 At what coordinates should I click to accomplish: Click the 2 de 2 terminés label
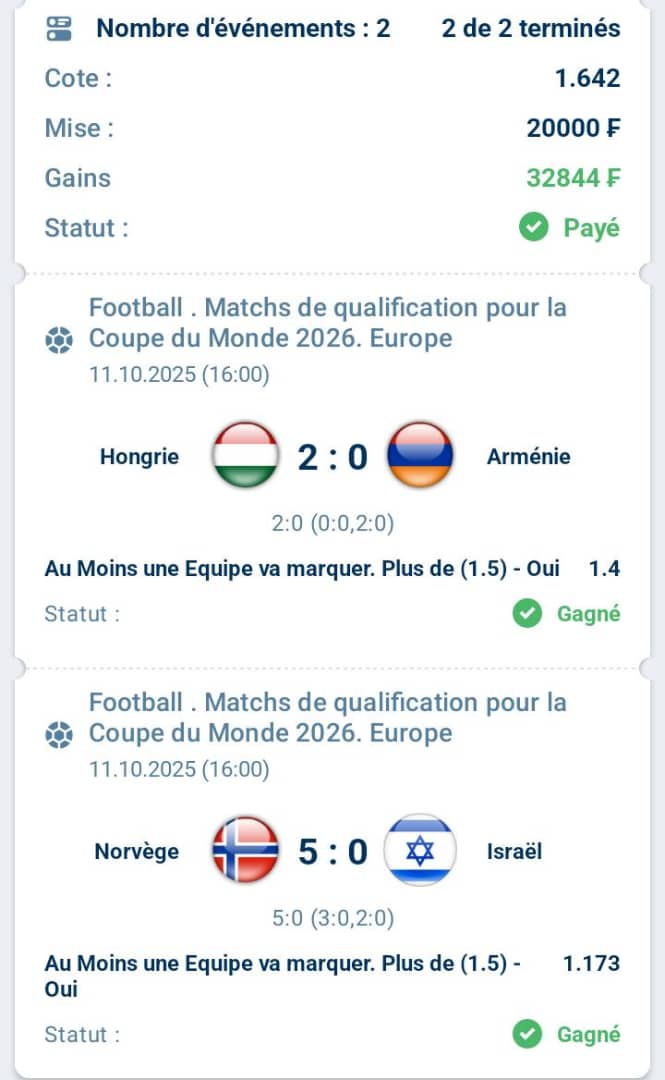(530, 28)
